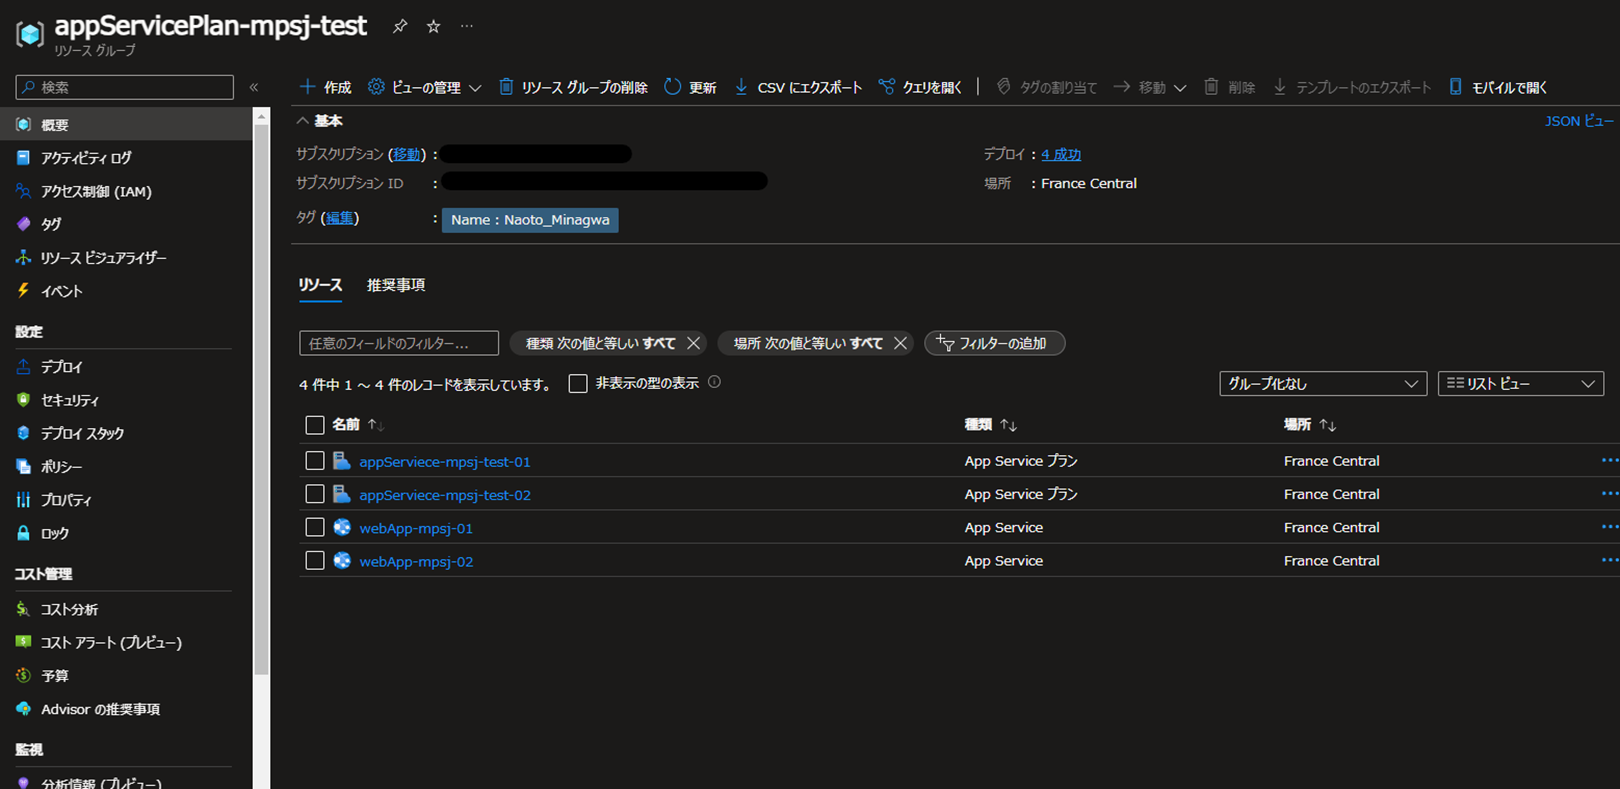This screenshot has width=1620, height=789.
Task: Click the 予算 budget icon
Action: point(23,676)
